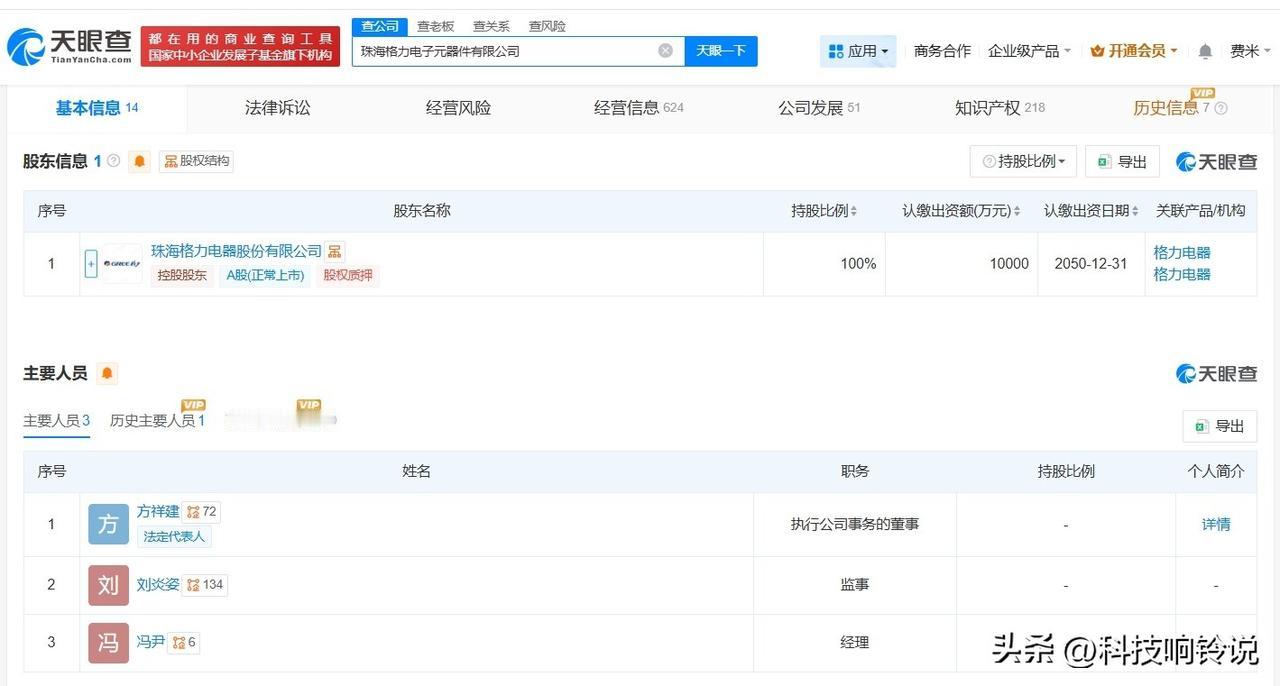Open 刘炎姿 profile link

tap(158, 585)
